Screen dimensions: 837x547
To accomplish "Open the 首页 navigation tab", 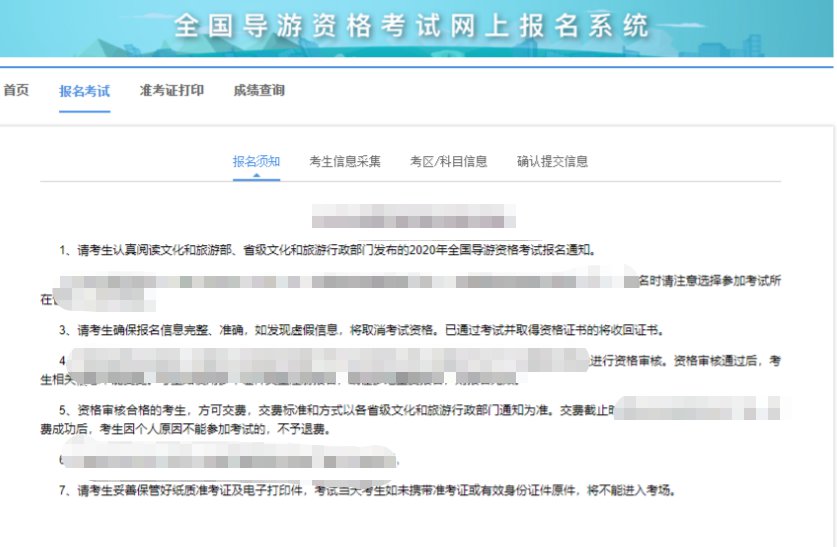I will 15,91.
